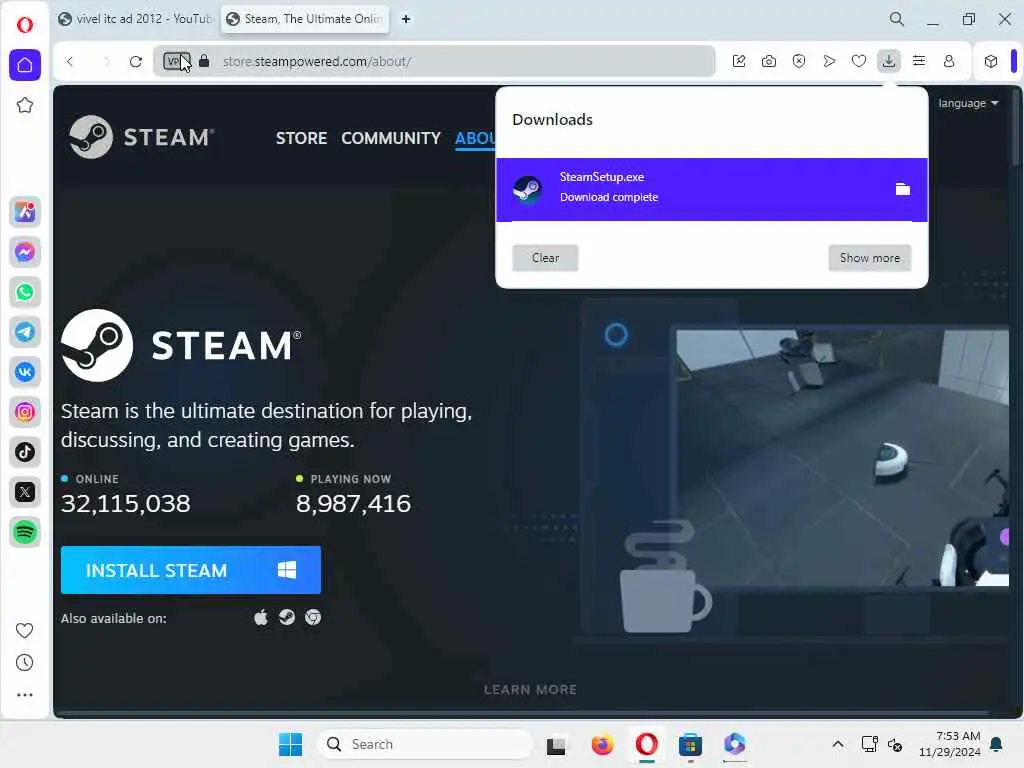The image size is (1024, 768).
Task: Open the clock and date flyout
Action: pos(950,744)
